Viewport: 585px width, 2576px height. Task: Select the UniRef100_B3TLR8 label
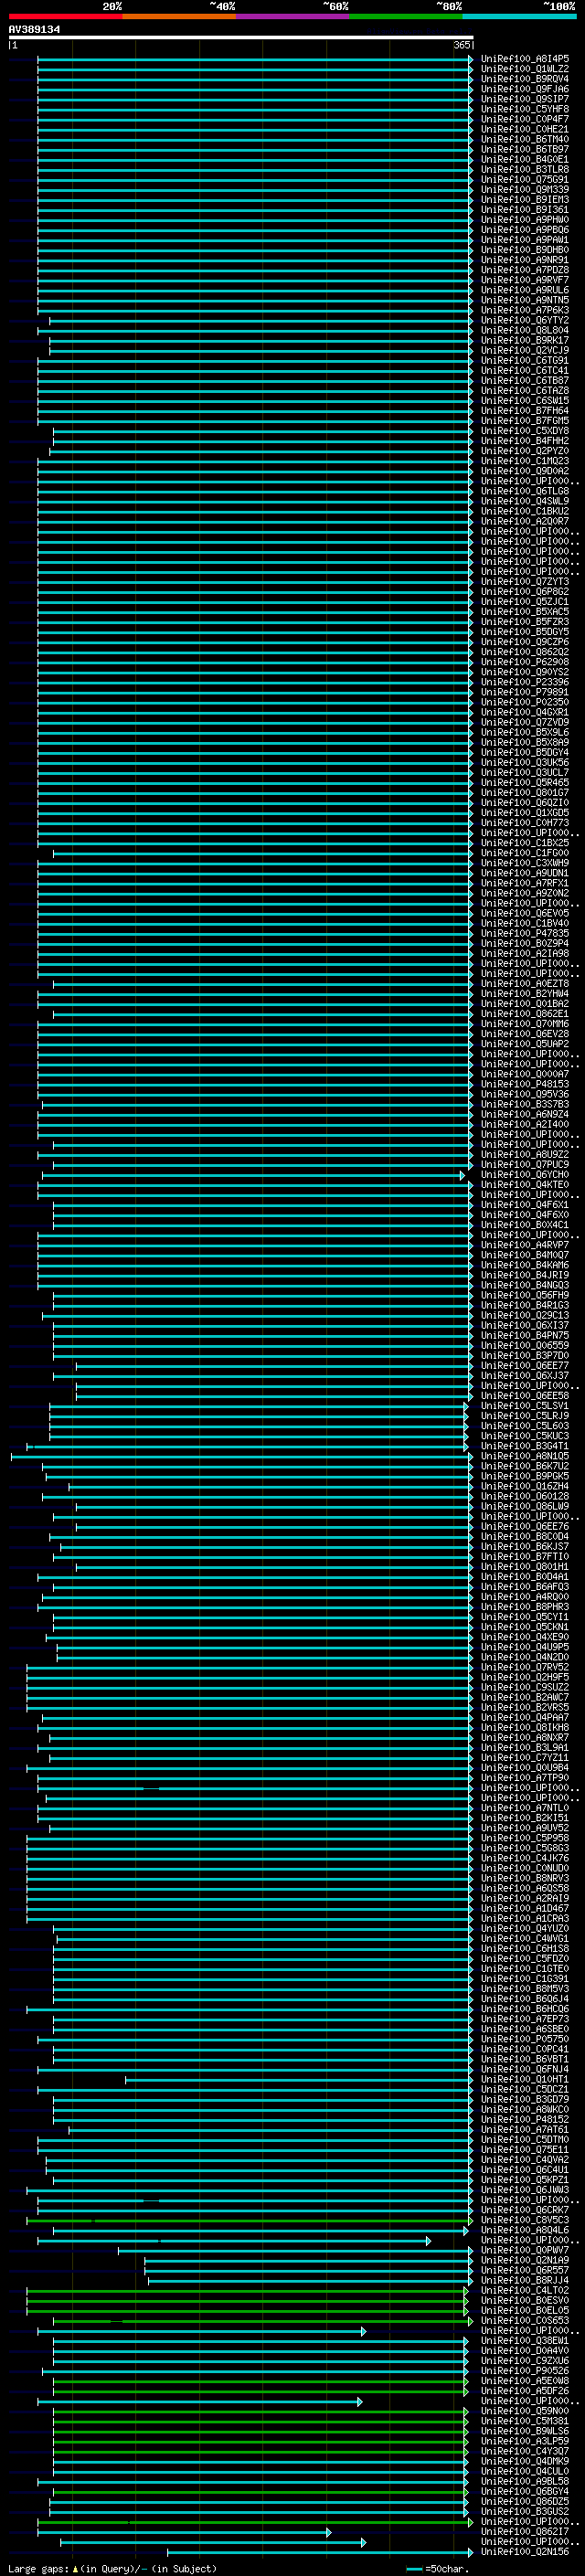click(525, 169)
